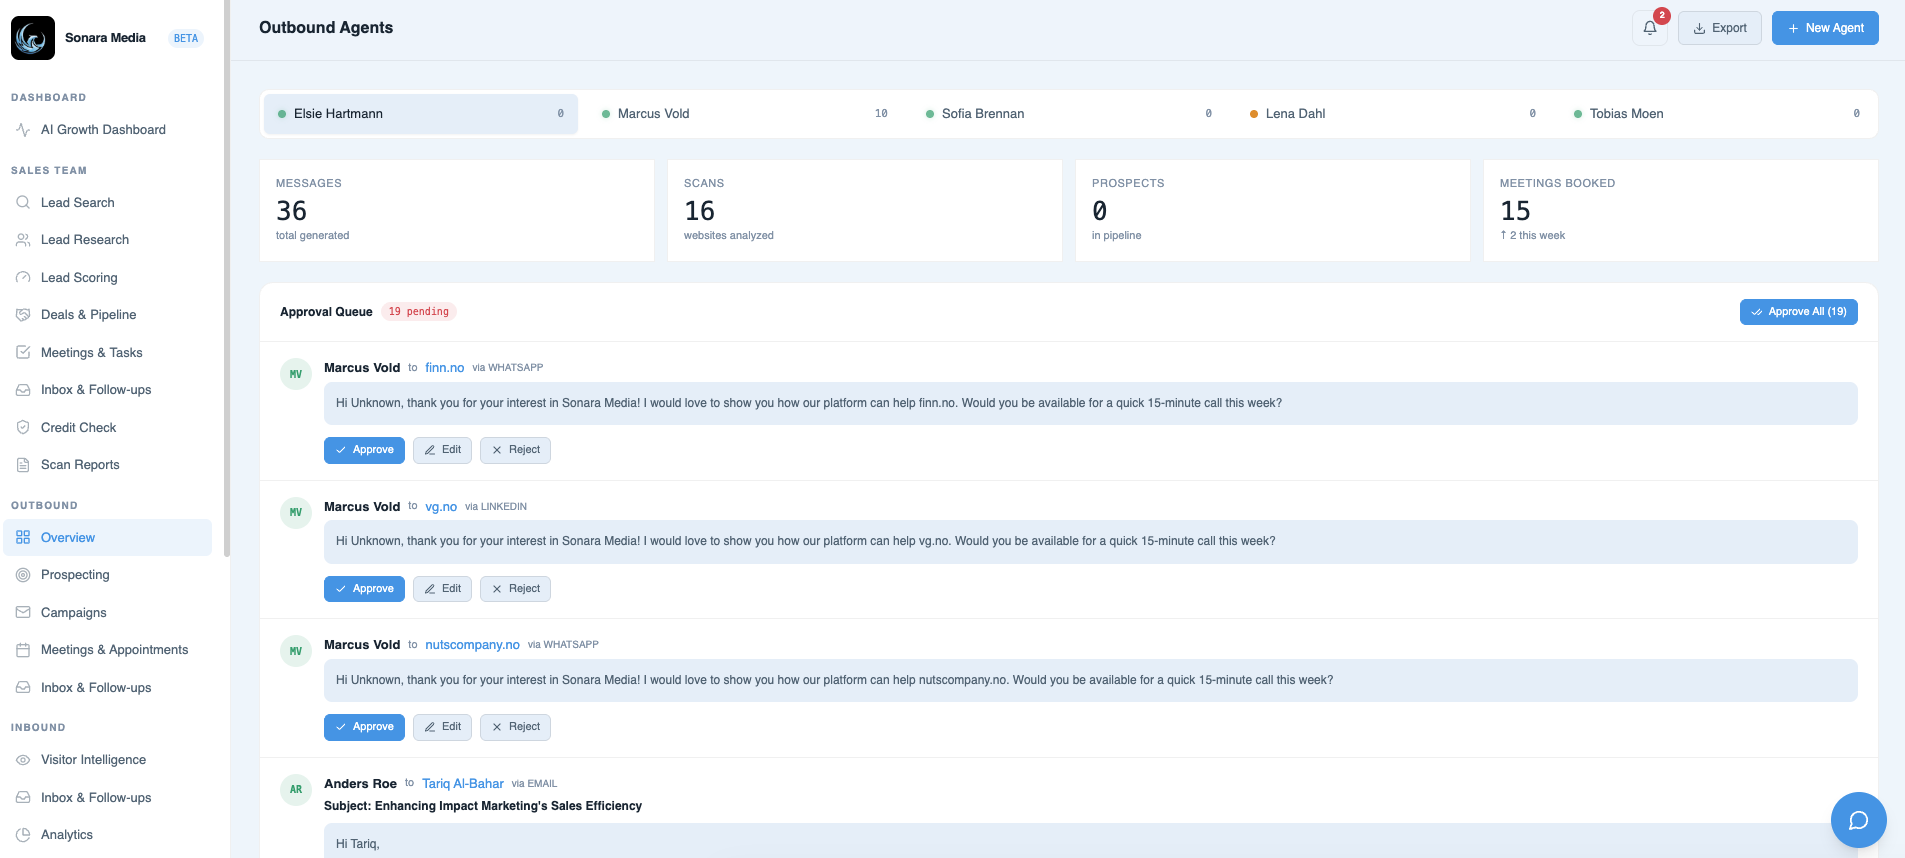Image resolution: width=1905 pixels, height=858 pixels.
Task: Click the Meetings & Appointments calendar icon
Action: [23, 650]
